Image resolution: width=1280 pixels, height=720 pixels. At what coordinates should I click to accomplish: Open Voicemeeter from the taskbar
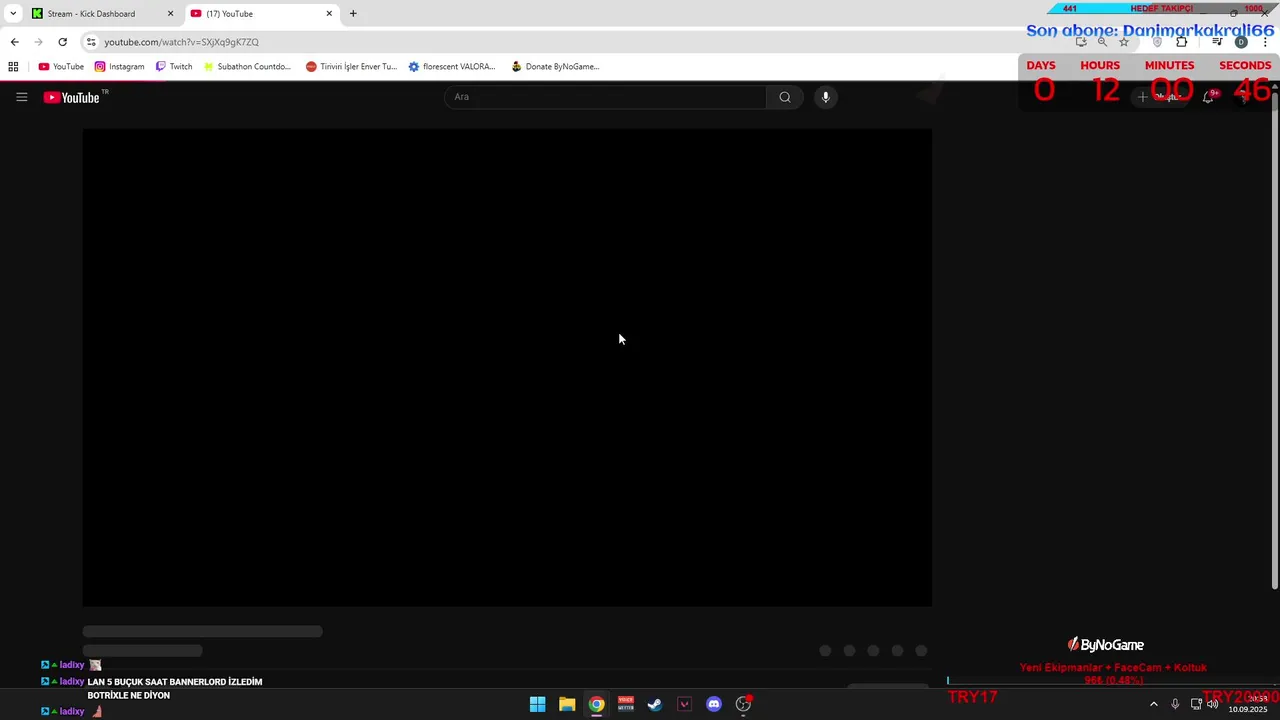click(626, 704)
